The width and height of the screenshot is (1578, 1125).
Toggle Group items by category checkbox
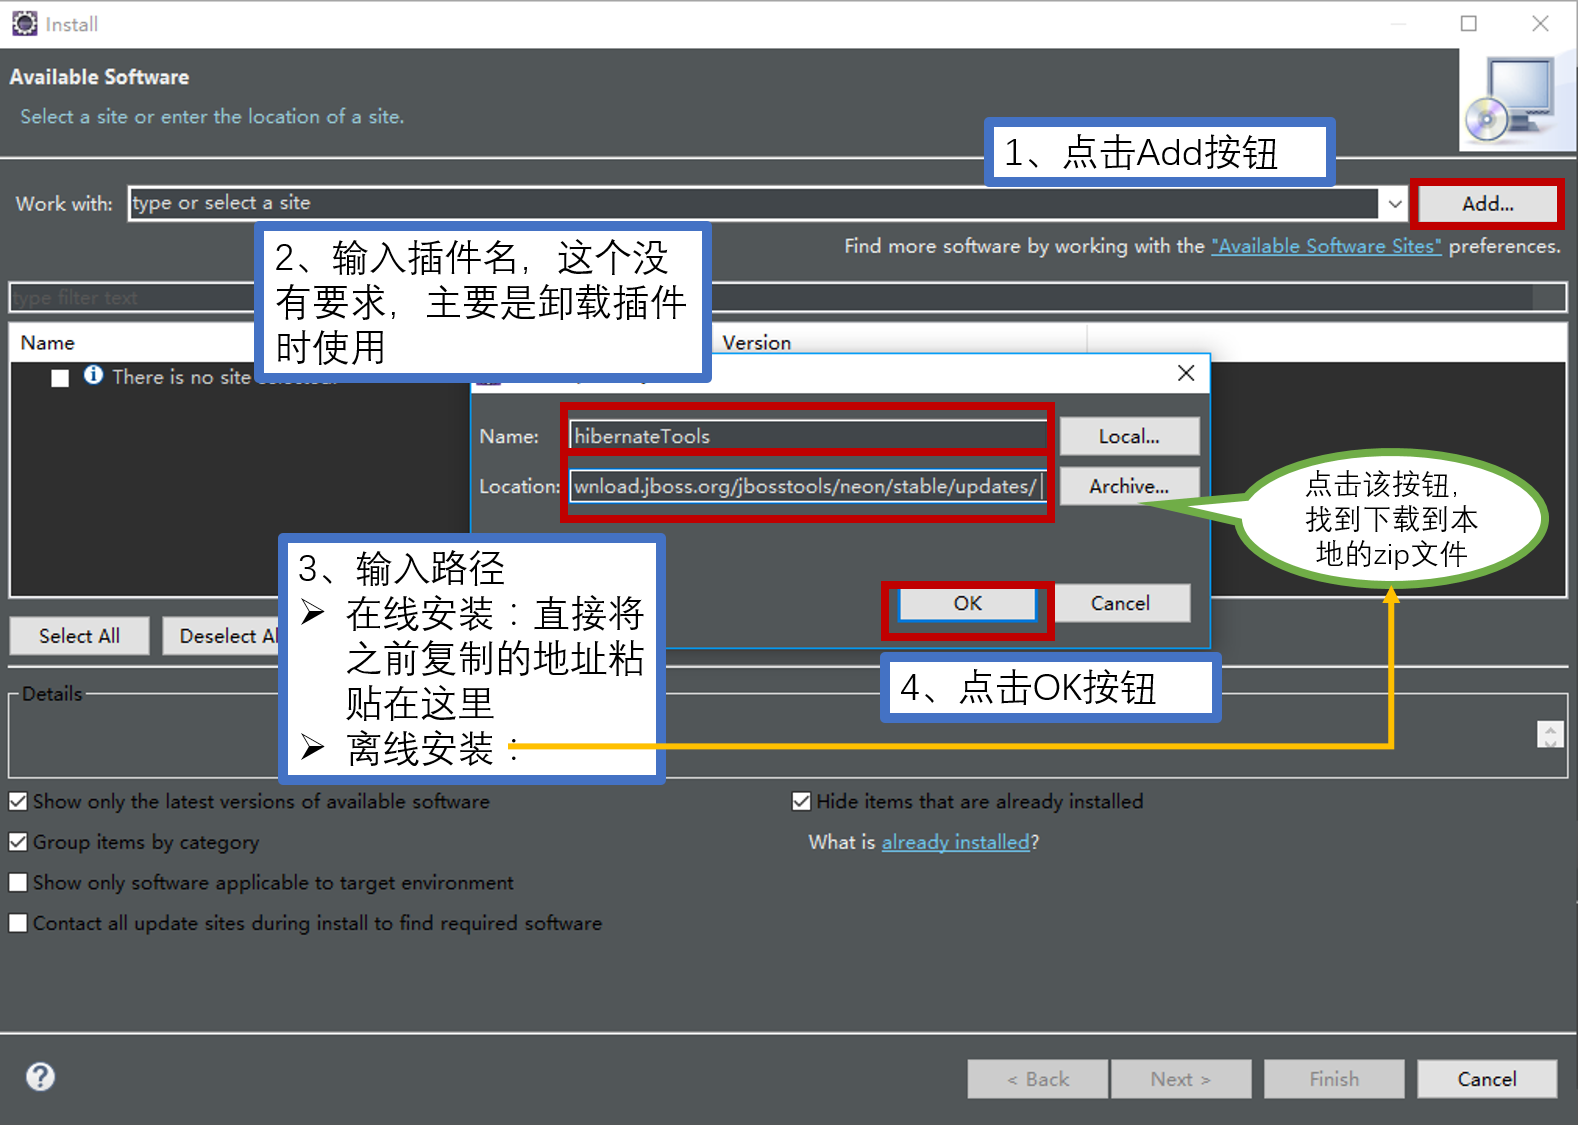click(x=18, y=842)
